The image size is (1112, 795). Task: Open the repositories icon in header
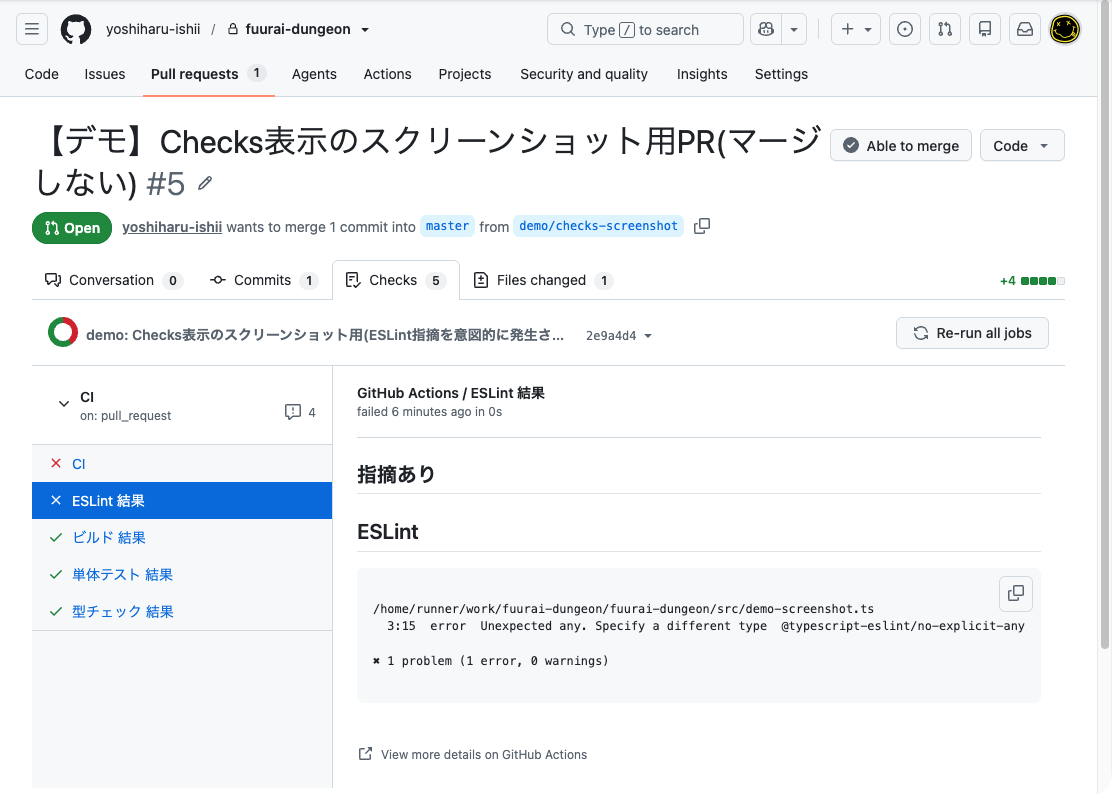tap(985, 29)
